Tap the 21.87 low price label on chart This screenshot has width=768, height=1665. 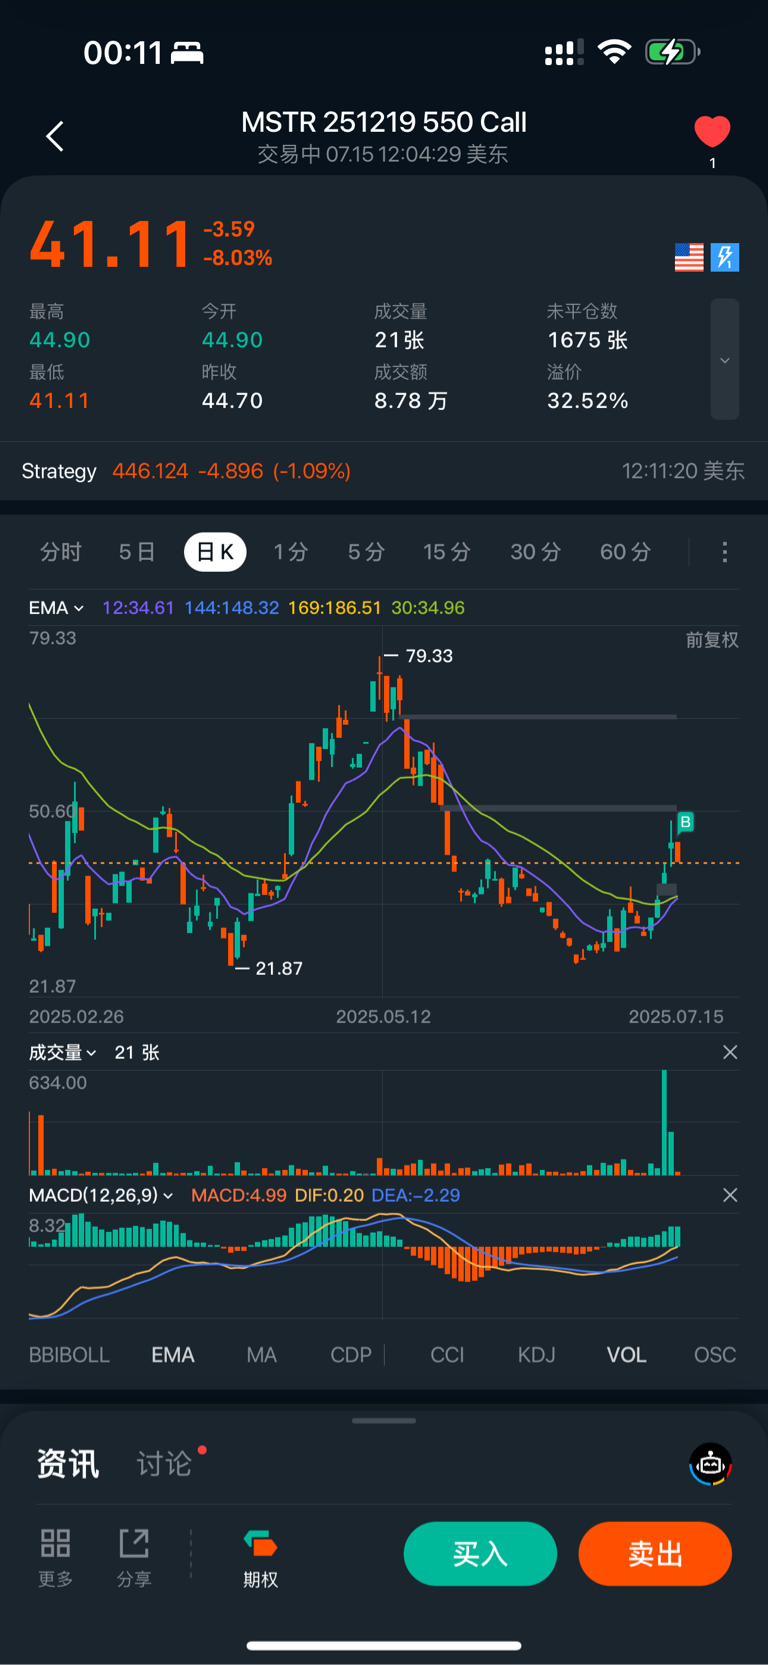278,968
